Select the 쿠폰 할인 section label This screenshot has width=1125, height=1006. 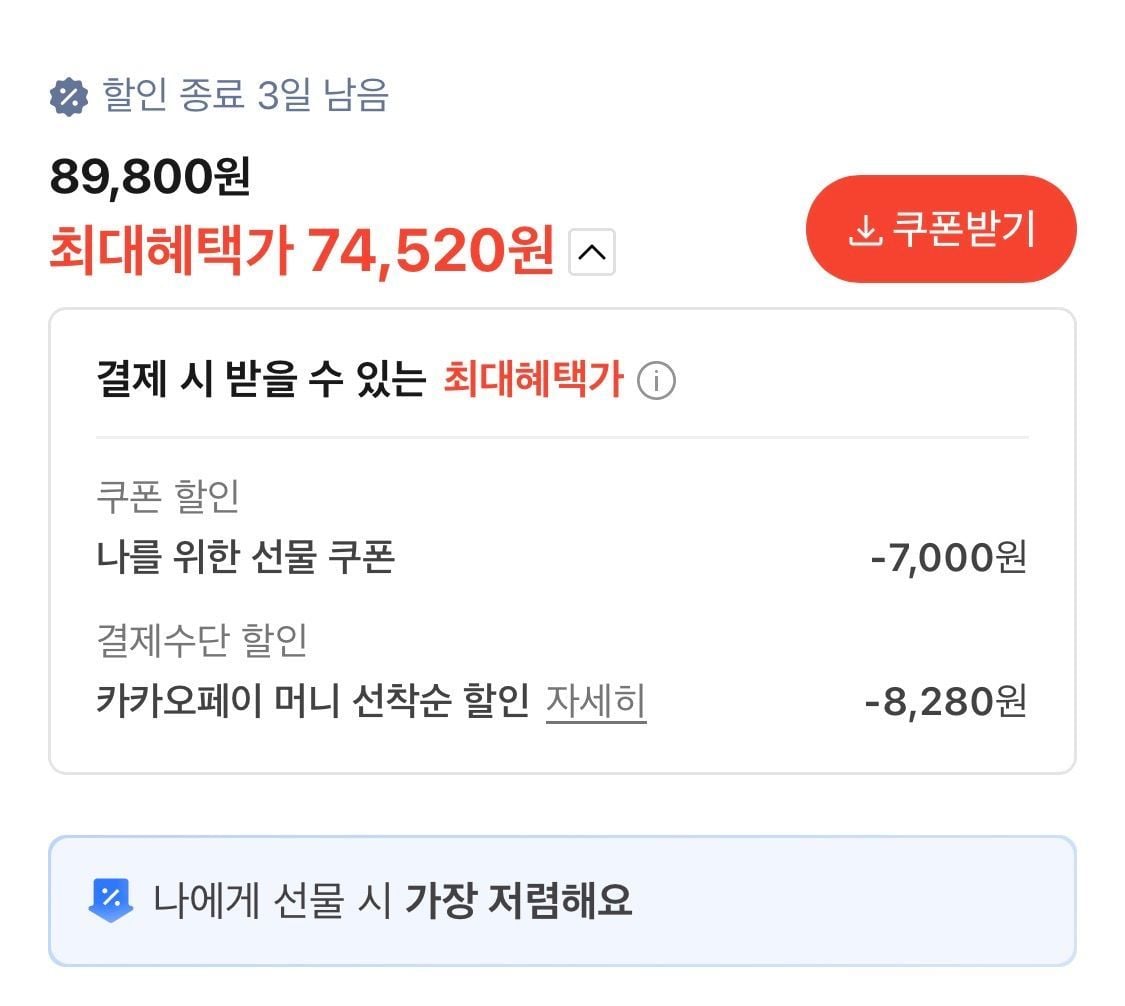pyautogui.click(x=168, y=496)
